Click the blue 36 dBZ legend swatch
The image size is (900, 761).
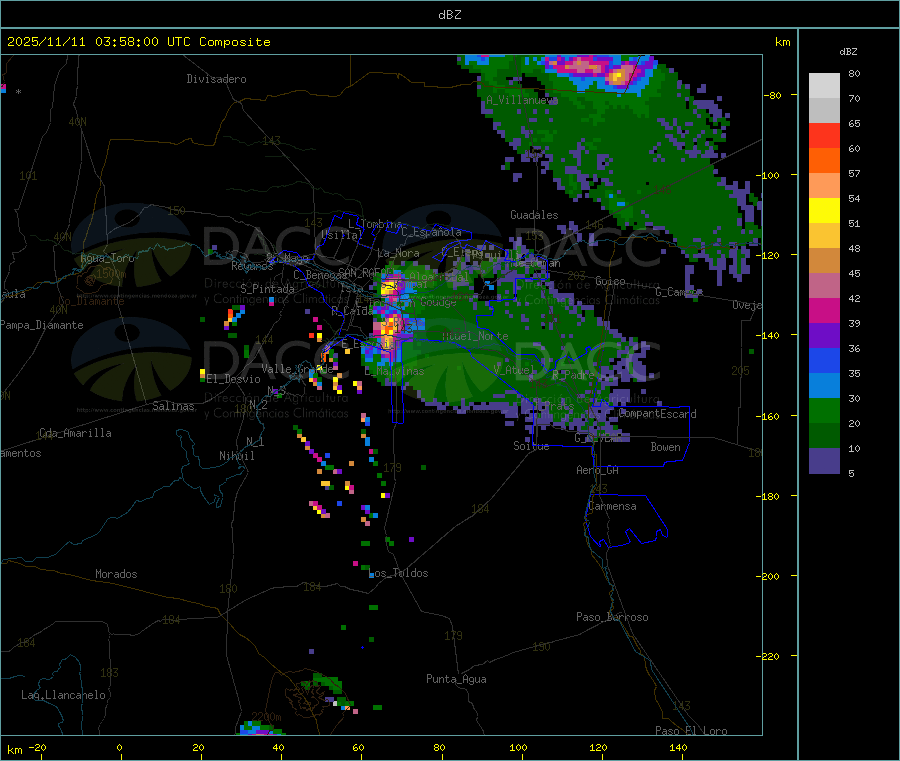click(x=824, y=360)
